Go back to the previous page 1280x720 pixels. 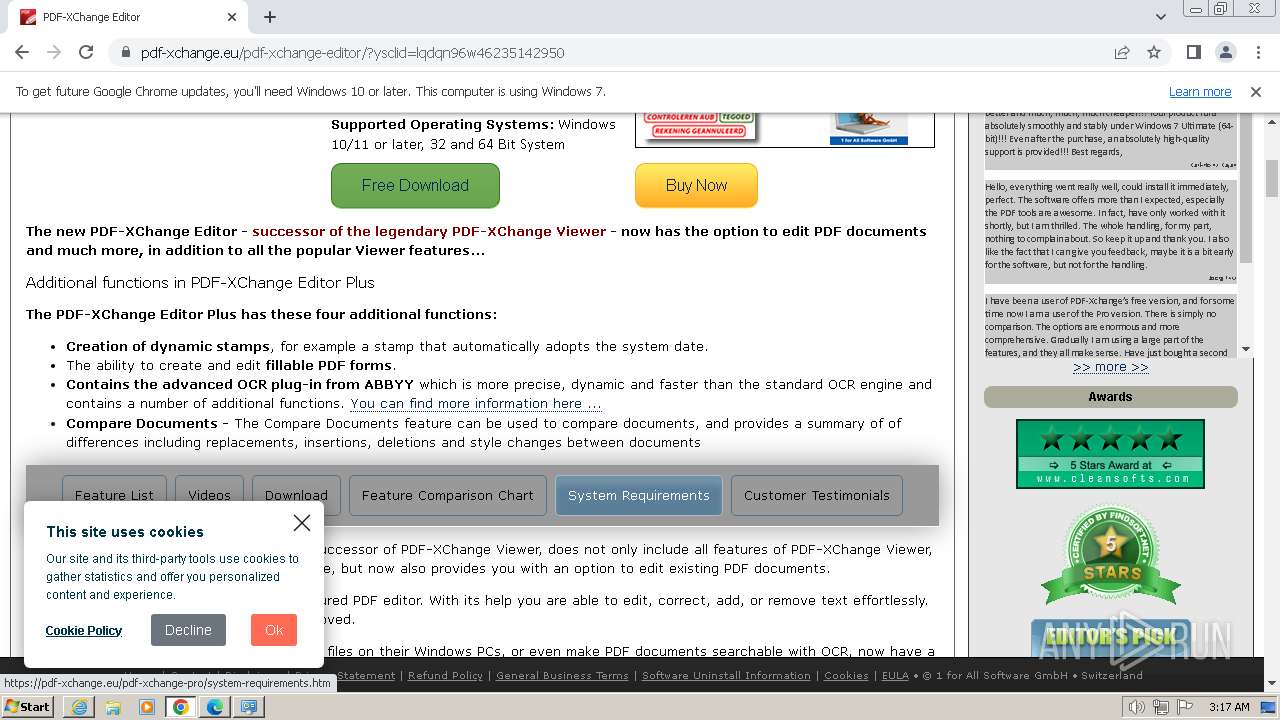point(22,52)
